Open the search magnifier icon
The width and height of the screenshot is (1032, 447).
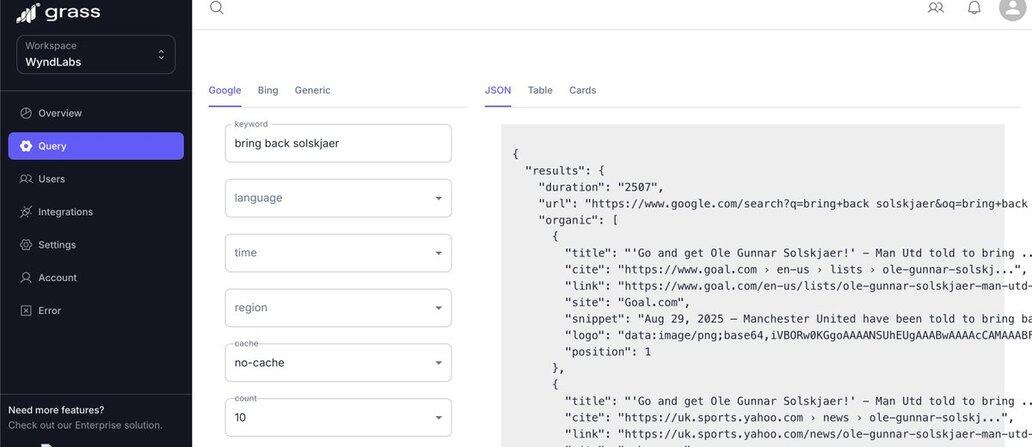point(217,7)
